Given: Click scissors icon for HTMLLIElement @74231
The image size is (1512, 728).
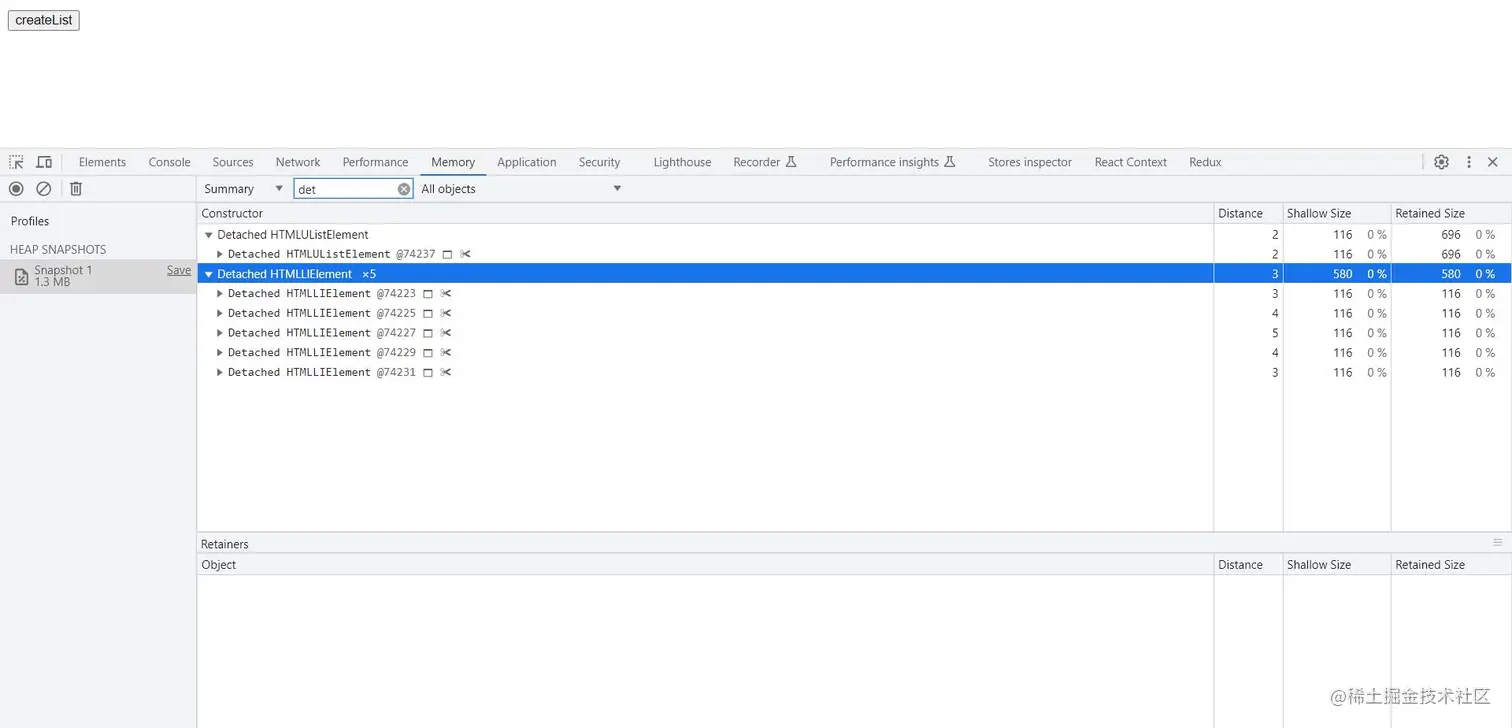Looking at the screenshot, I should 446,372.
